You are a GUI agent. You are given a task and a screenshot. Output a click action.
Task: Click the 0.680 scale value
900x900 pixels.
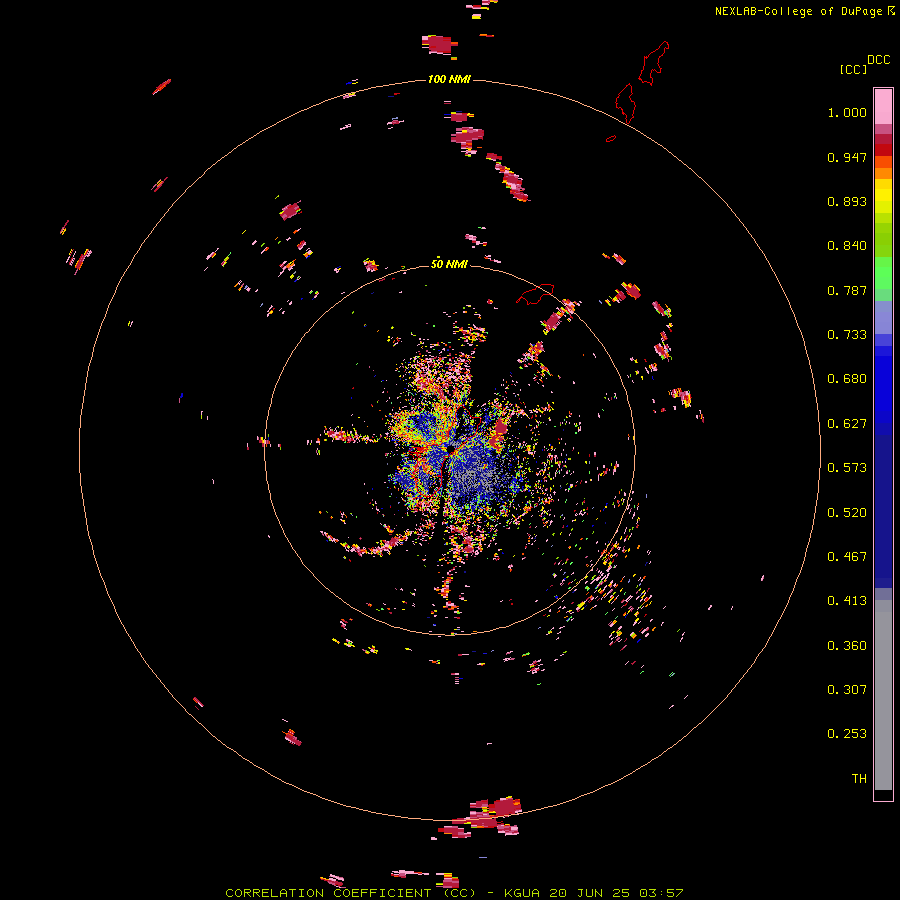(847, 379)
